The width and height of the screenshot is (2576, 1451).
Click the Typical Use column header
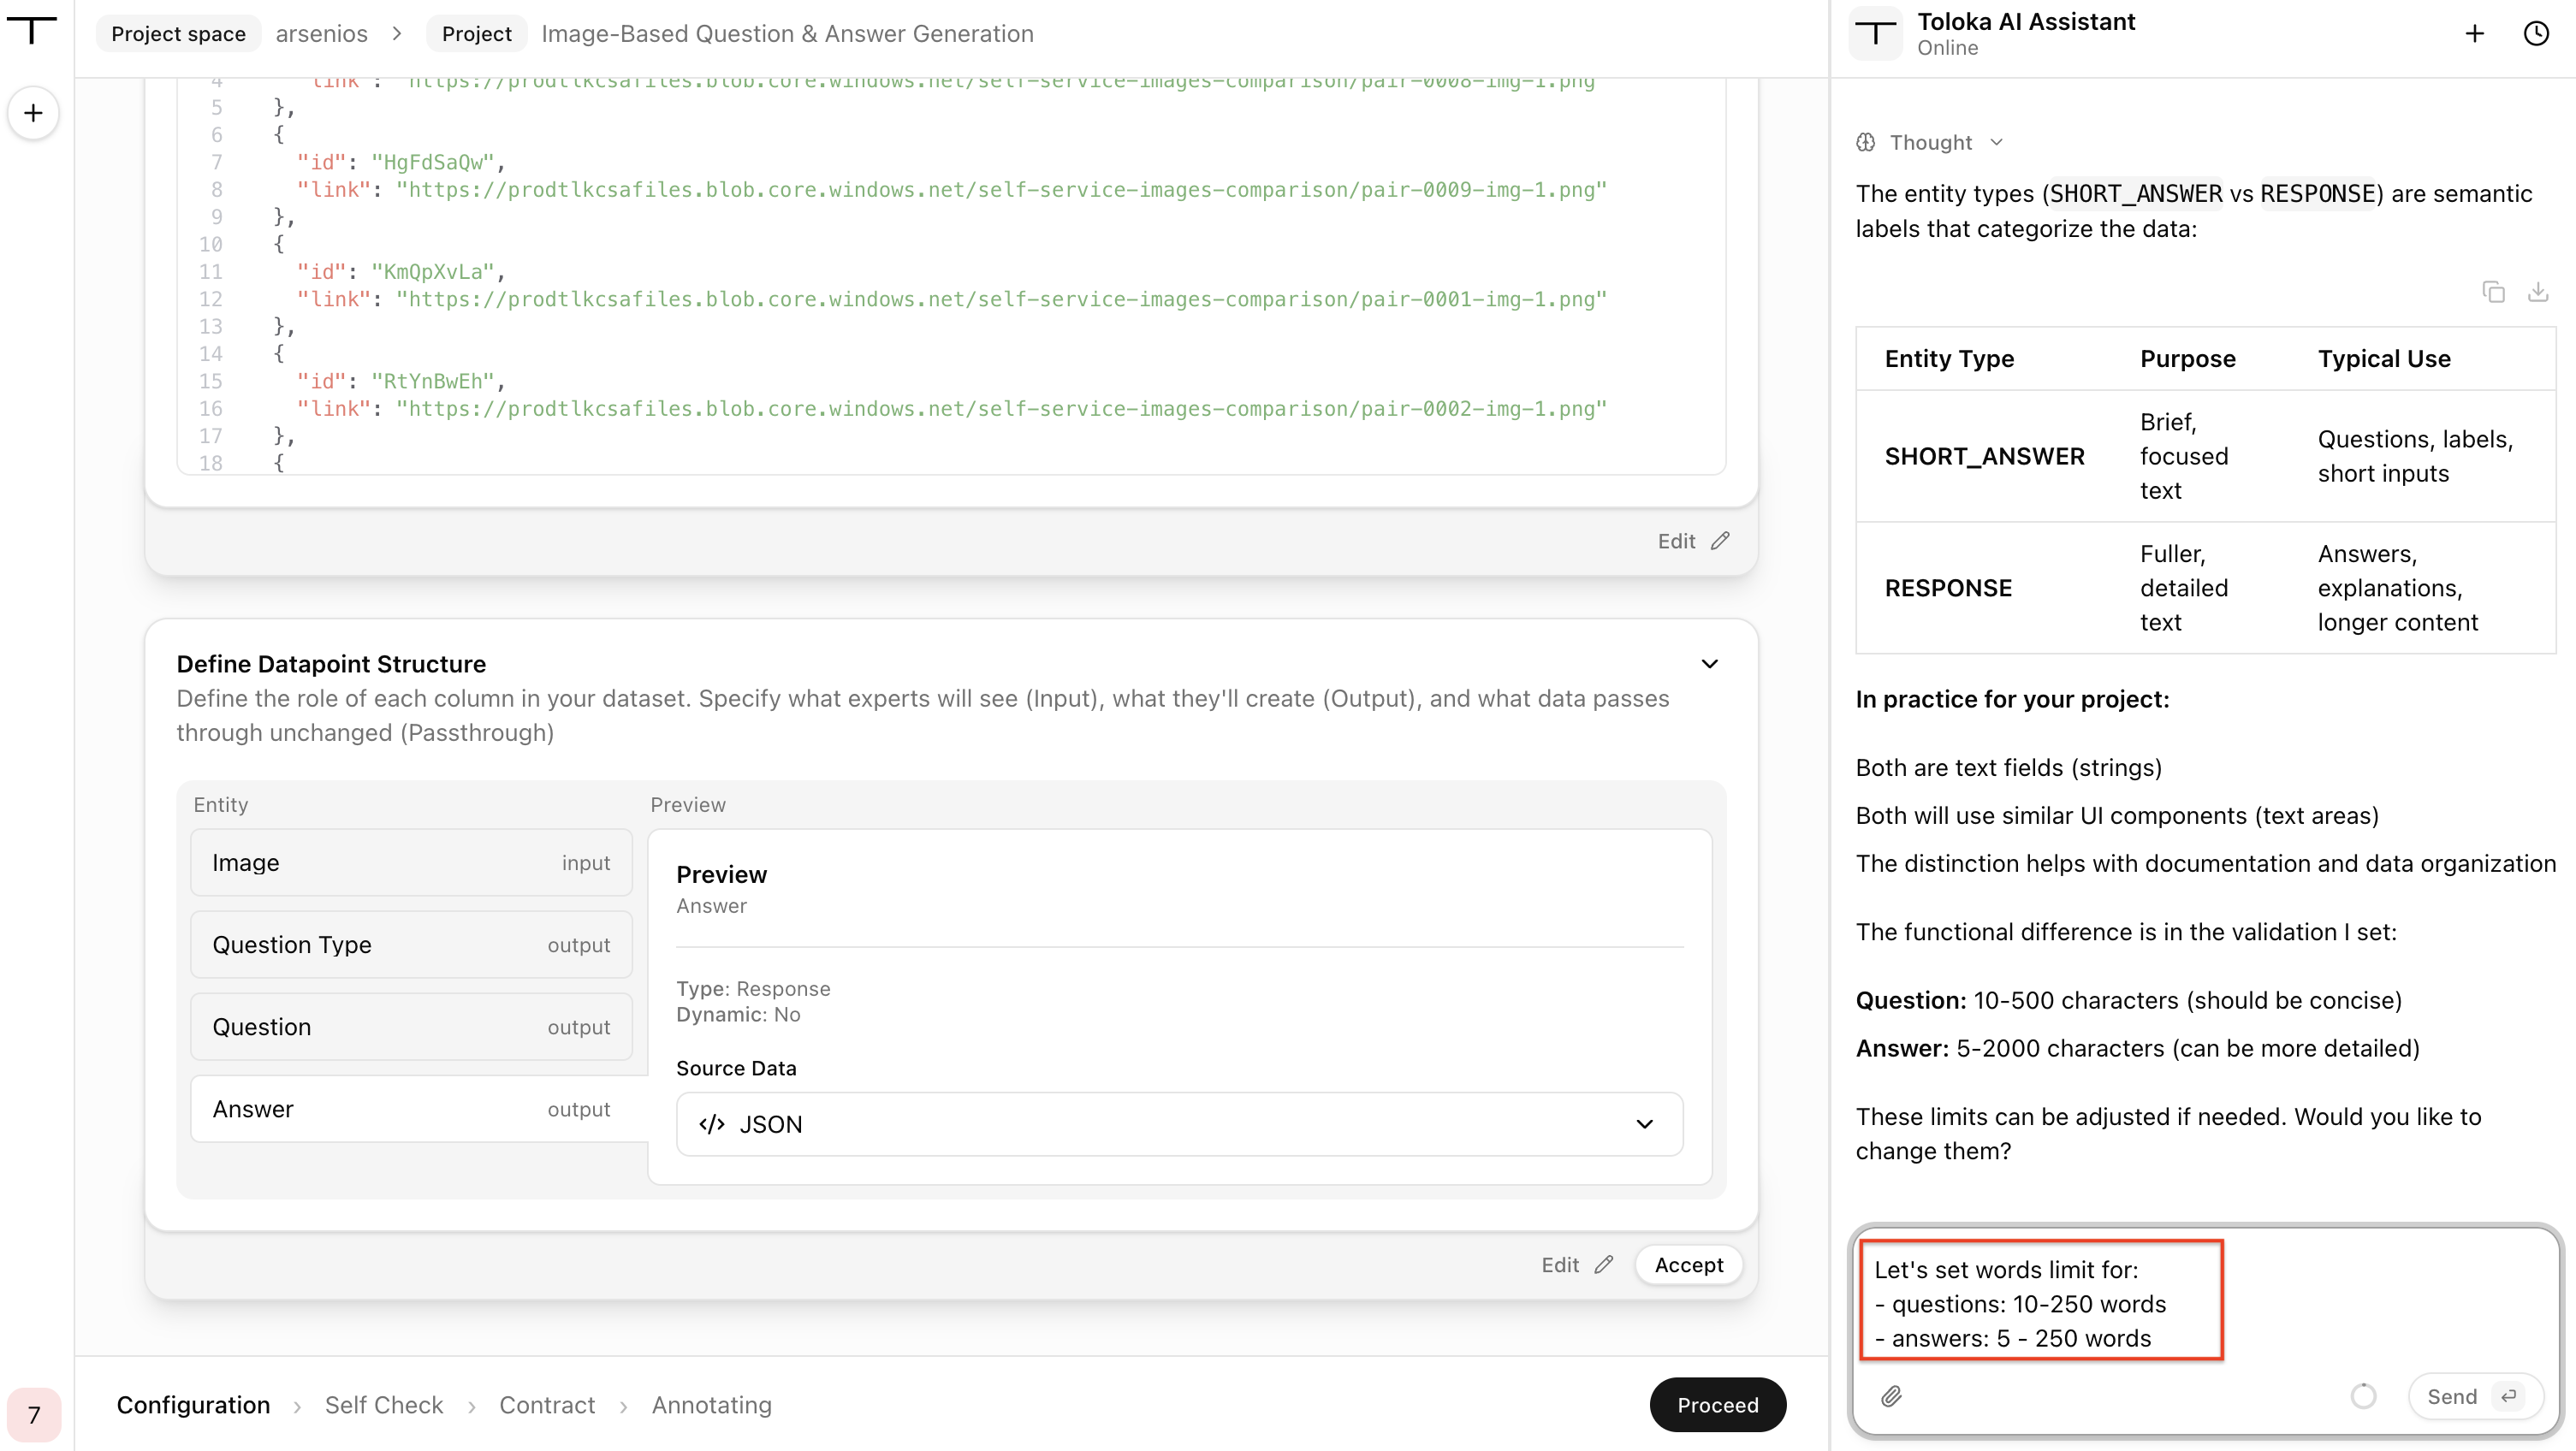click(x=2384, y=358)
